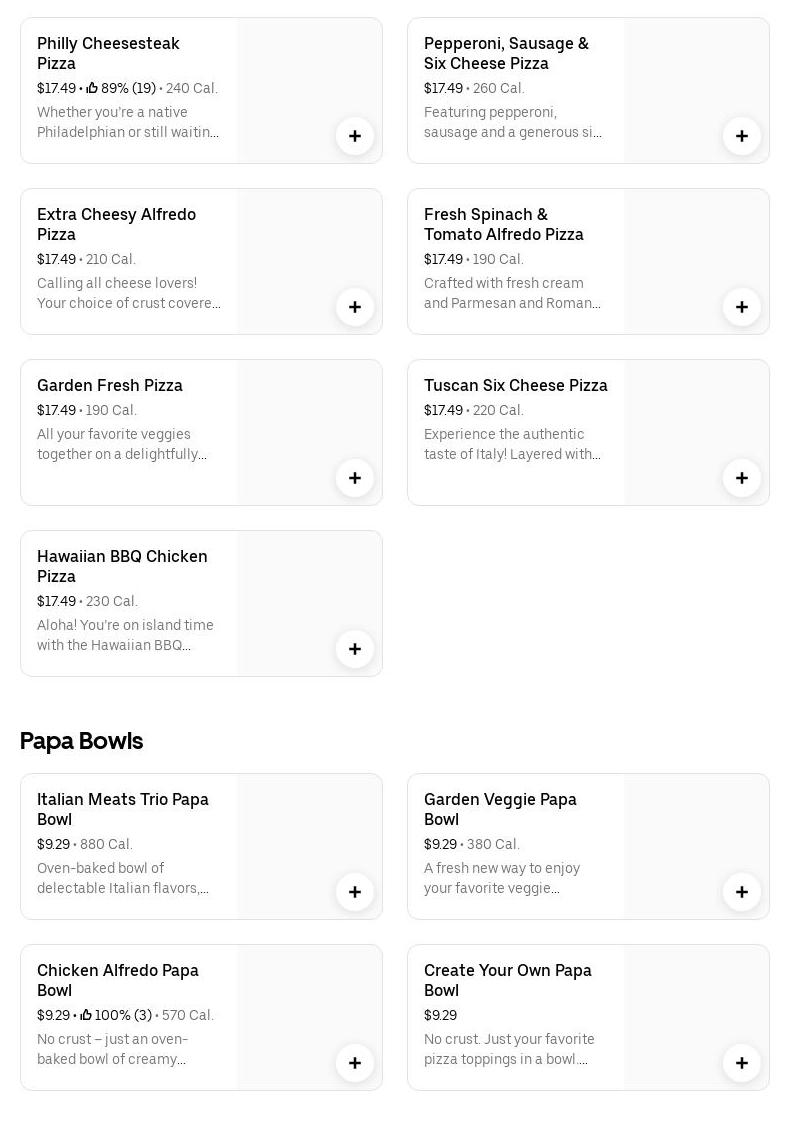Add Garden Veggie Papa Bowl to cart
This screenshot has height=1122, width=804.
coord(742,892)
